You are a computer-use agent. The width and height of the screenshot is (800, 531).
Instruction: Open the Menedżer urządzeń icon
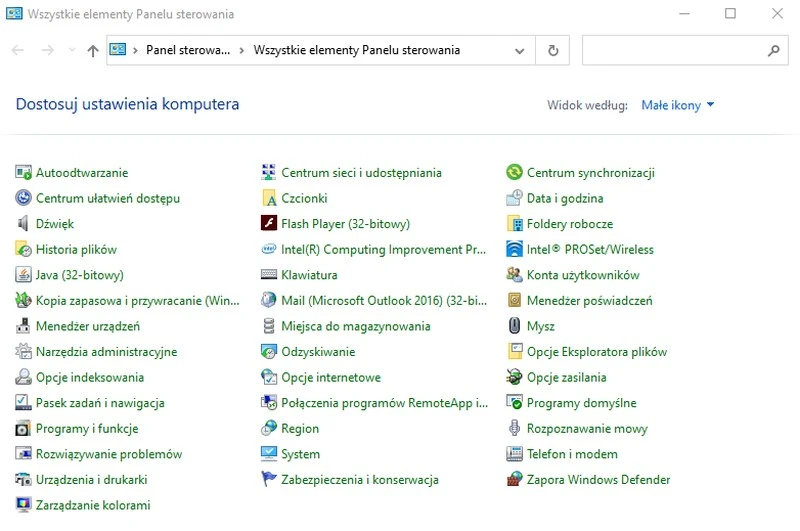[23, 326]
